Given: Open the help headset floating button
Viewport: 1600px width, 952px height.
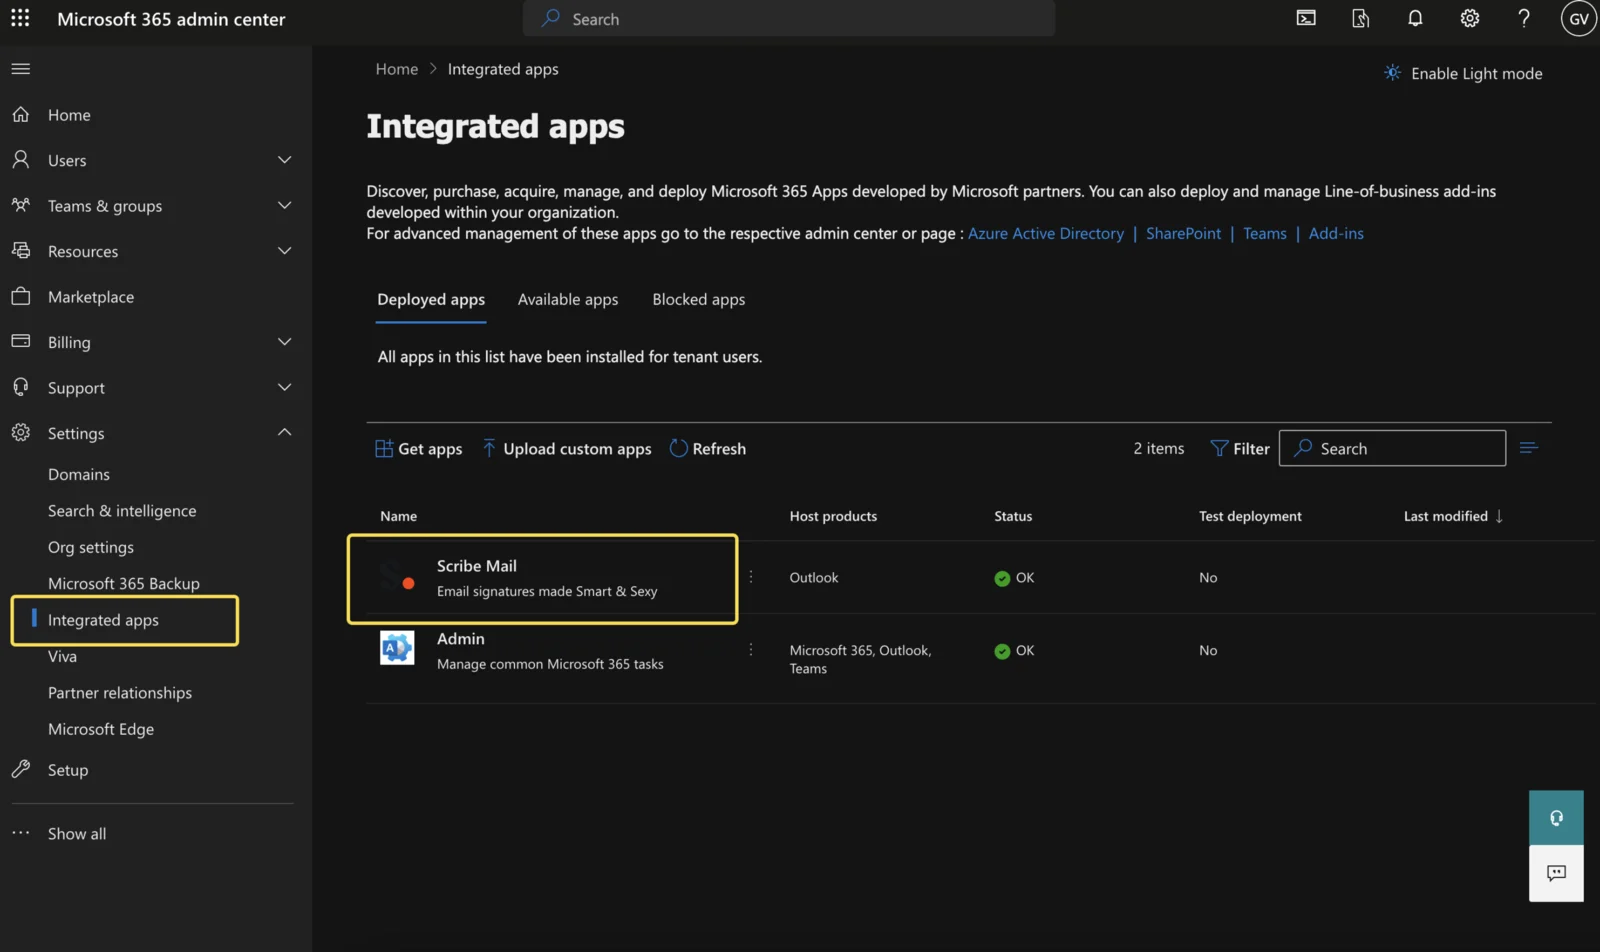Looking at the screenshot, I should (x=1556, y=818).
